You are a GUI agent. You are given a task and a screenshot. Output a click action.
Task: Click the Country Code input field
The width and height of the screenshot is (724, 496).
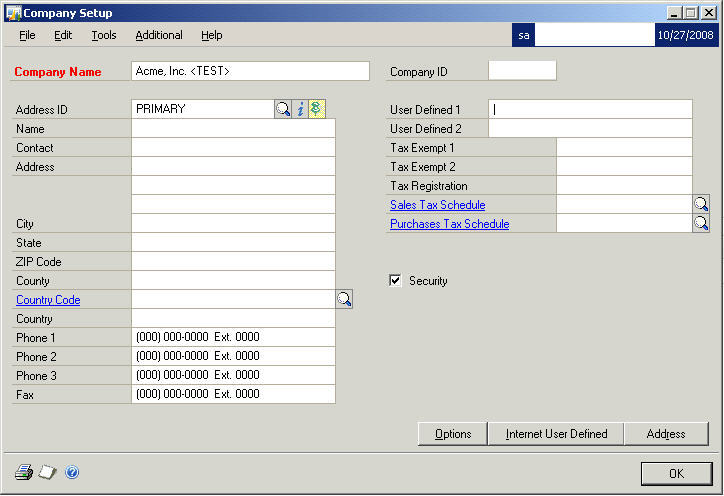coord(233,299)
